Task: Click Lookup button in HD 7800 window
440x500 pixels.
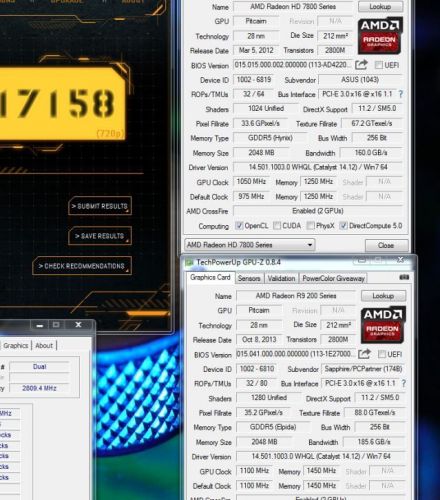Action: click(380, 7)
